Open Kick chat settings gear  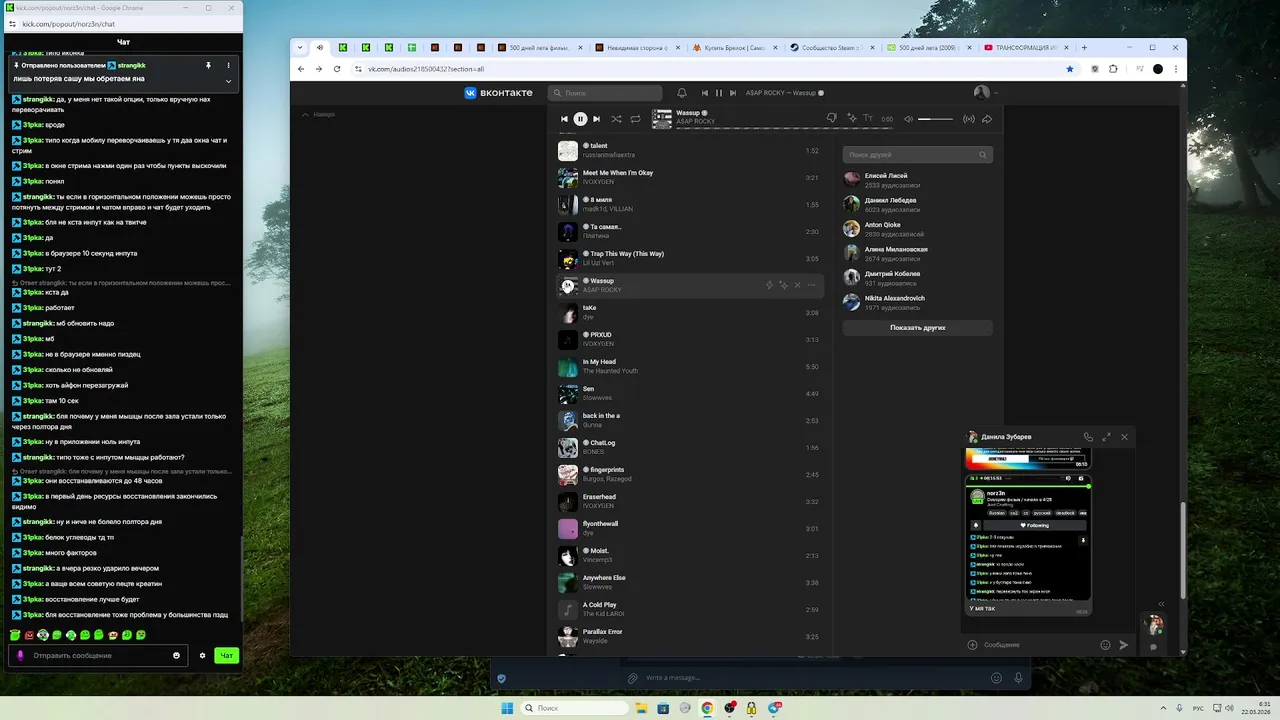click(202, 656)
